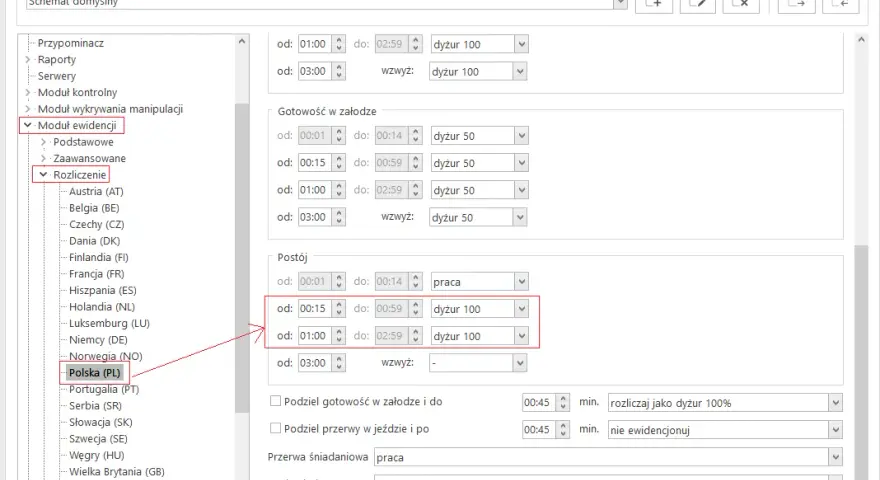
Task: Open Norwegia (NO) settlement settings
Action: [106, 356]
